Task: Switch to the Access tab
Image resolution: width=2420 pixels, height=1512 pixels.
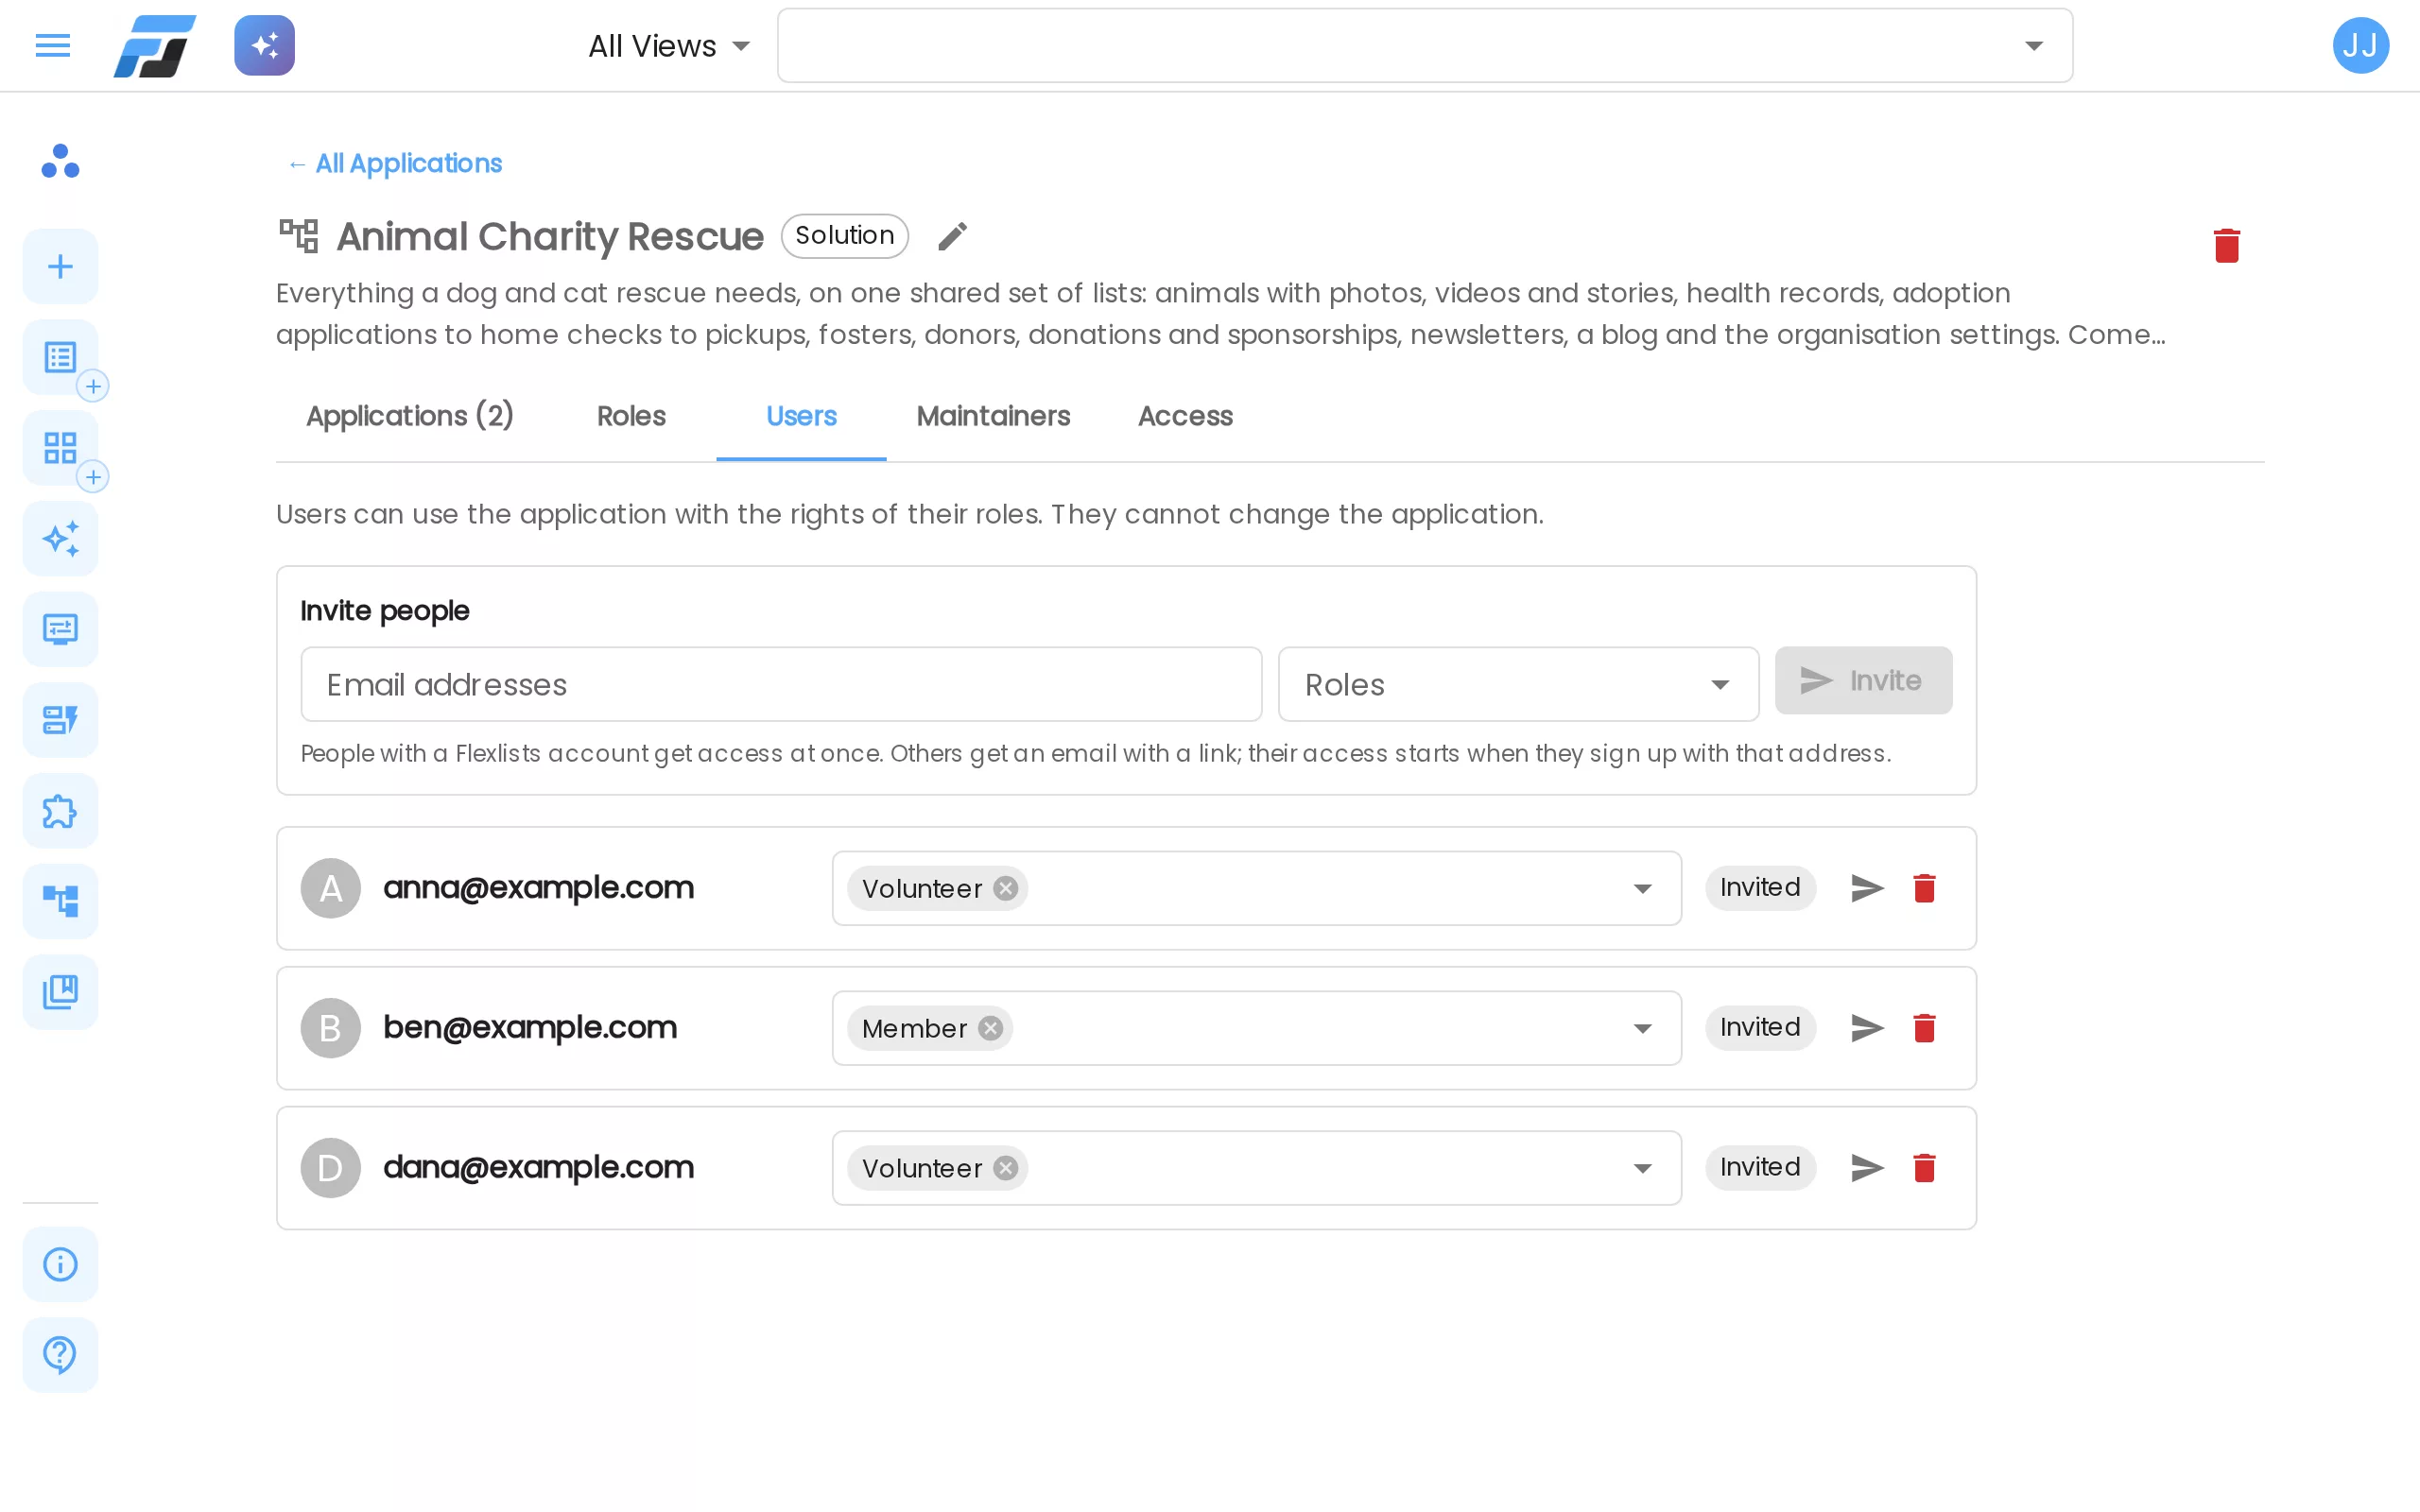Action: coord(1185,416)
